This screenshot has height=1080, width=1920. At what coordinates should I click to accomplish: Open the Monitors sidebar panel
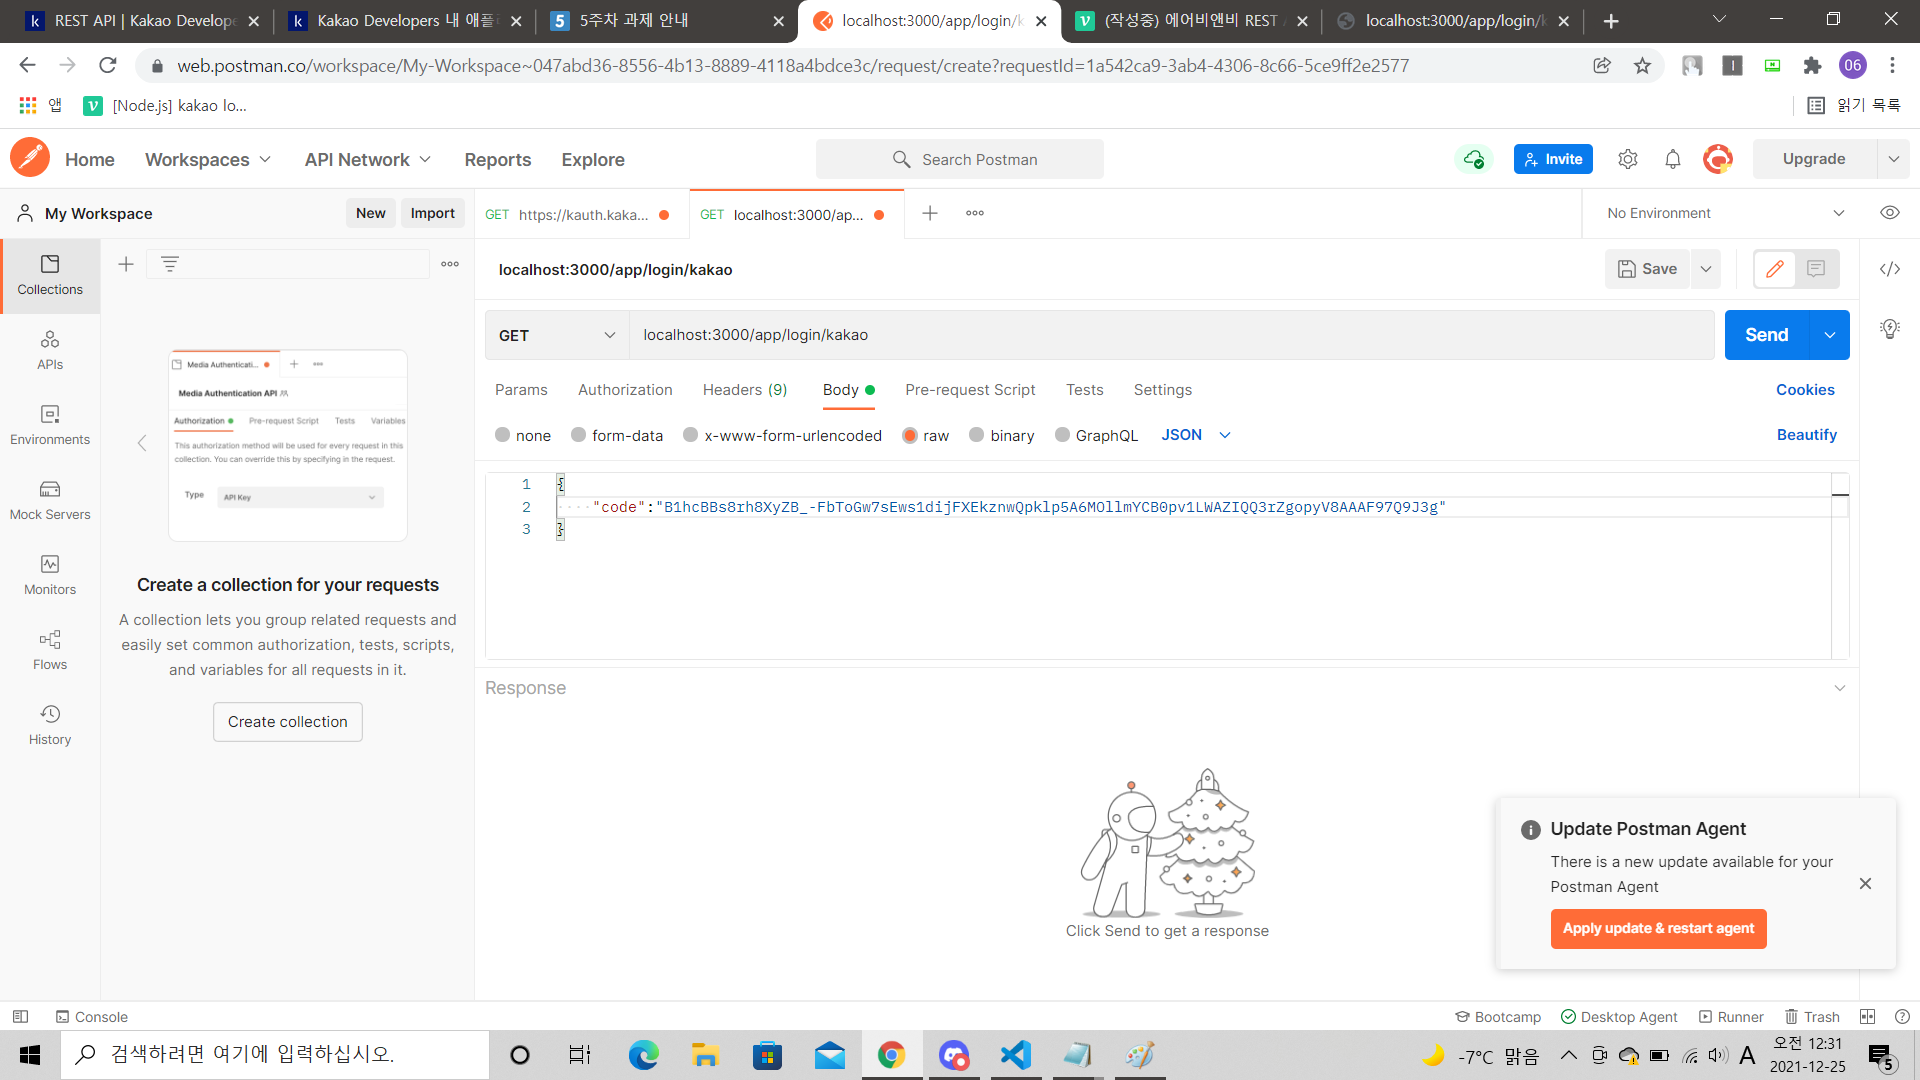pyautogui.click(x=50, y=574)
